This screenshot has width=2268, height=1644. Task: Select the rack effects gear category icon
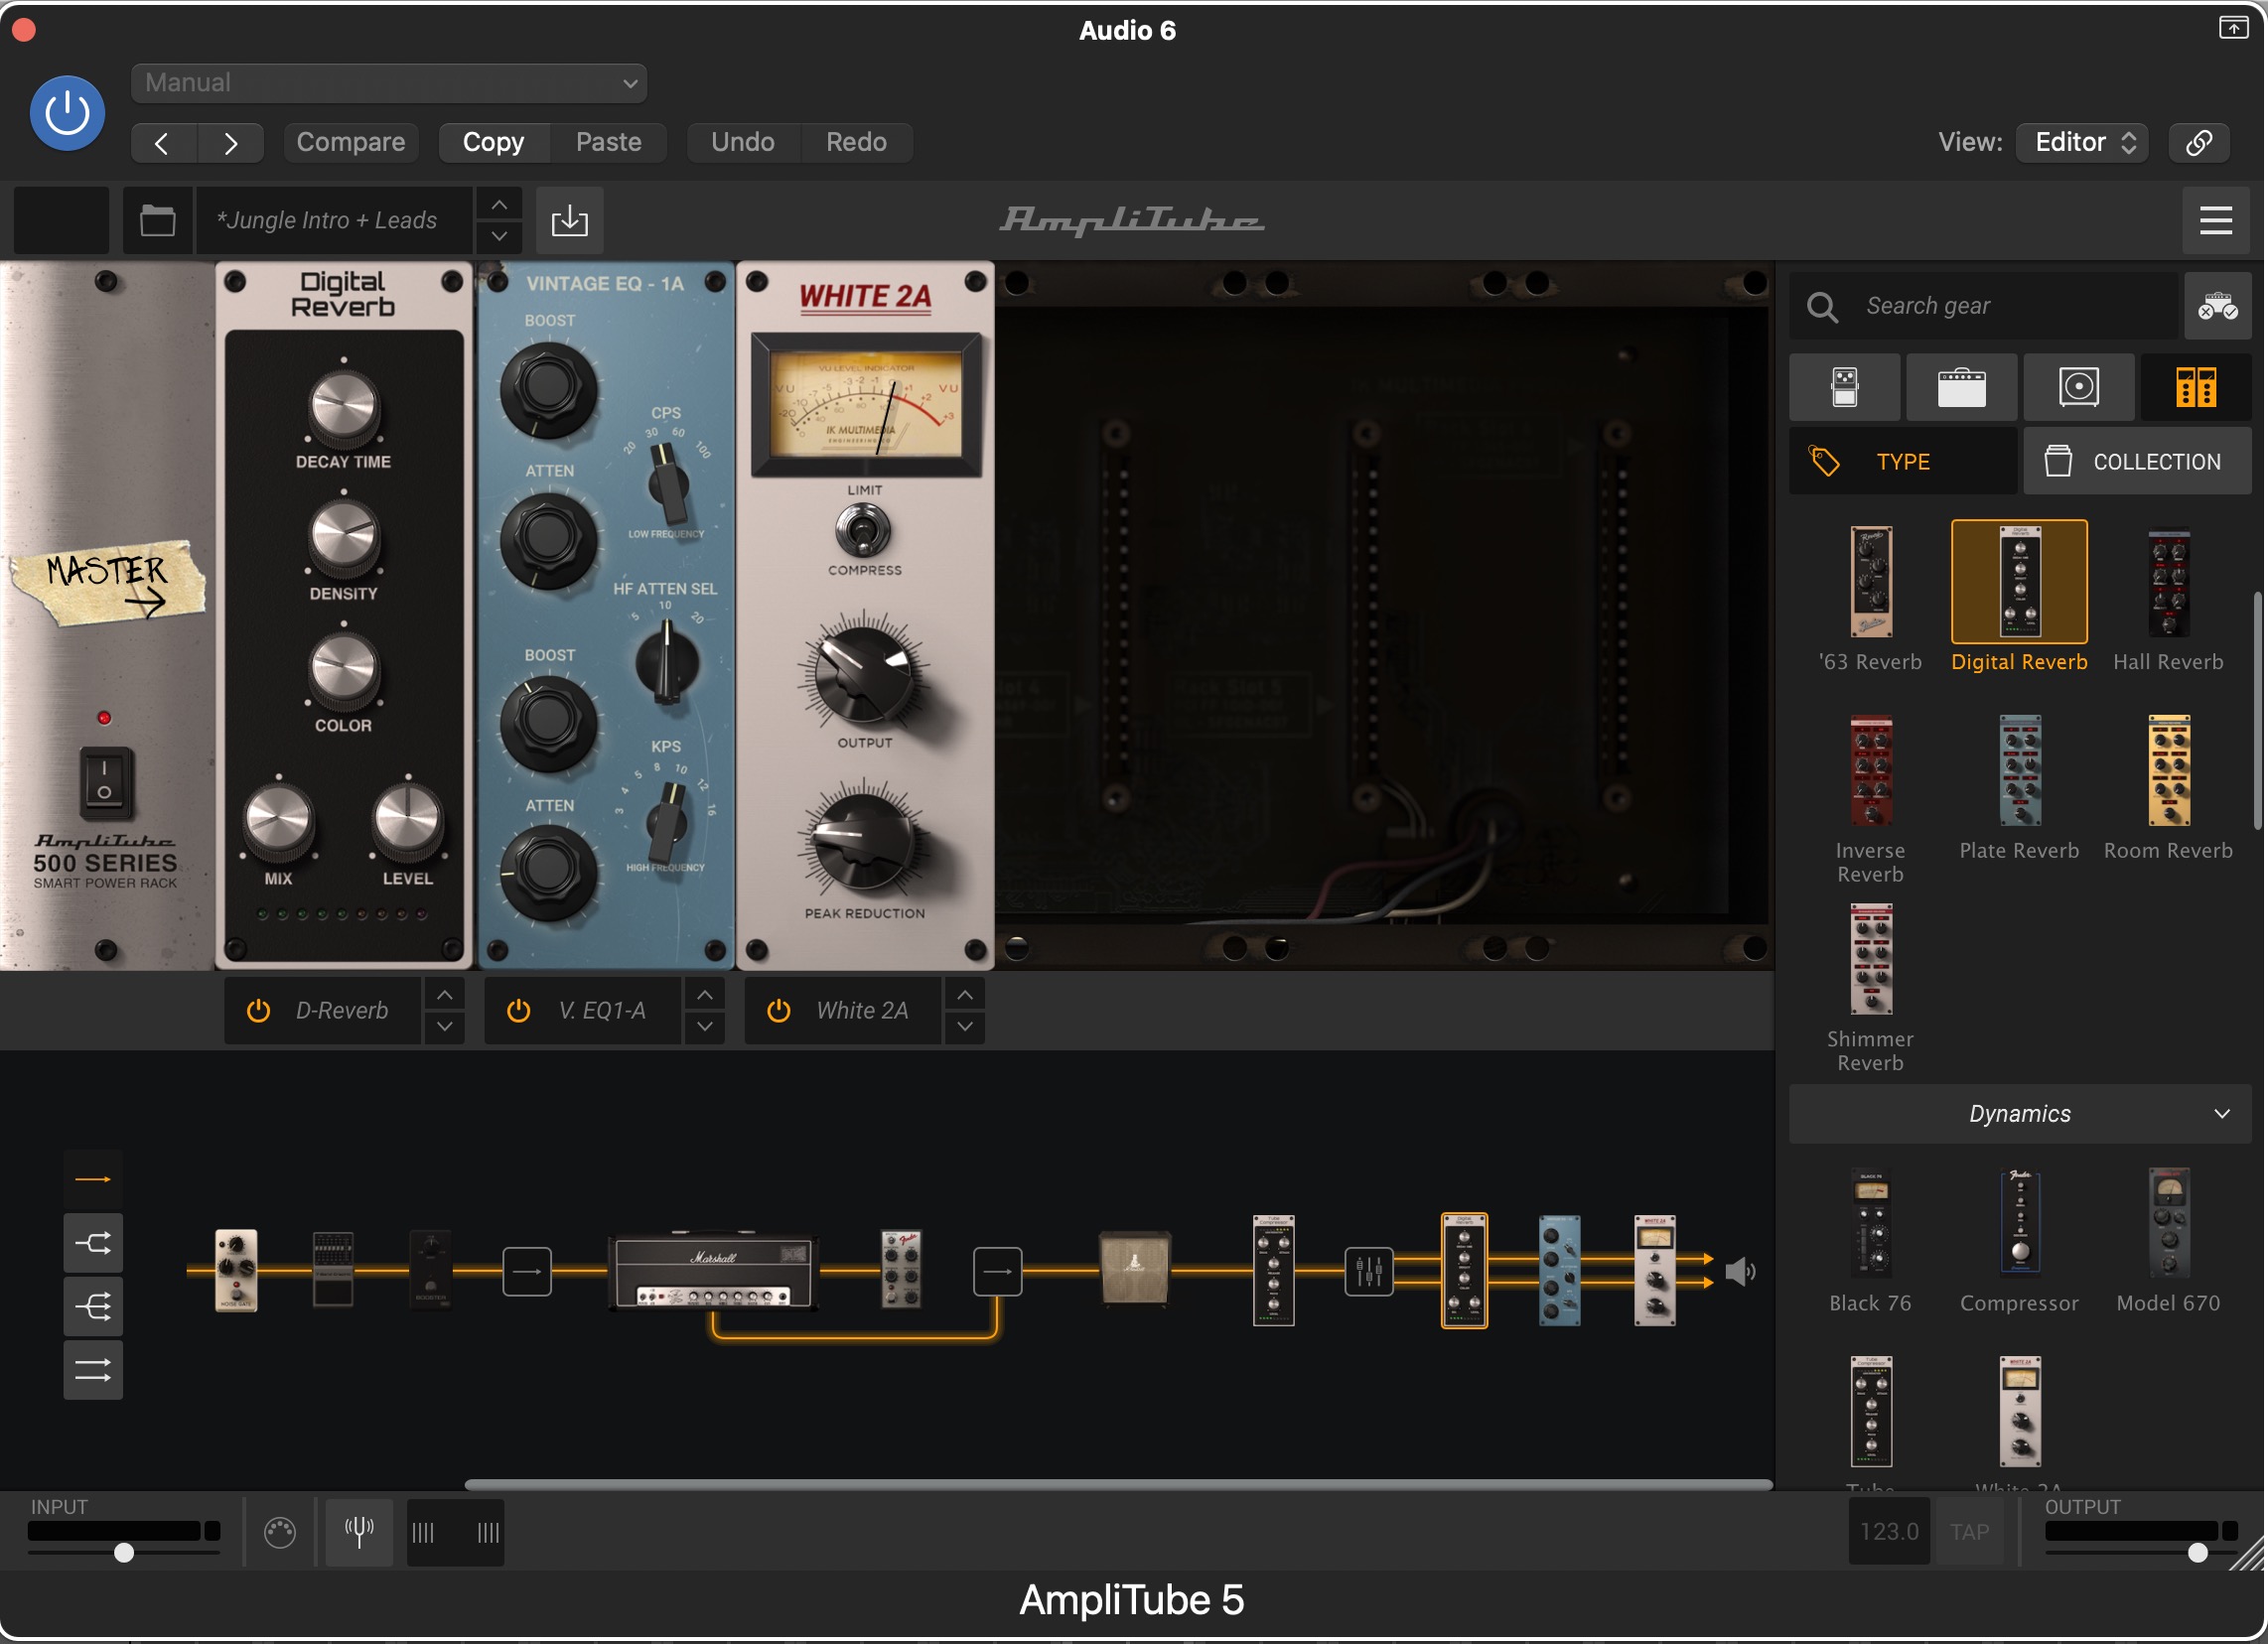(x=2195, y=387)
